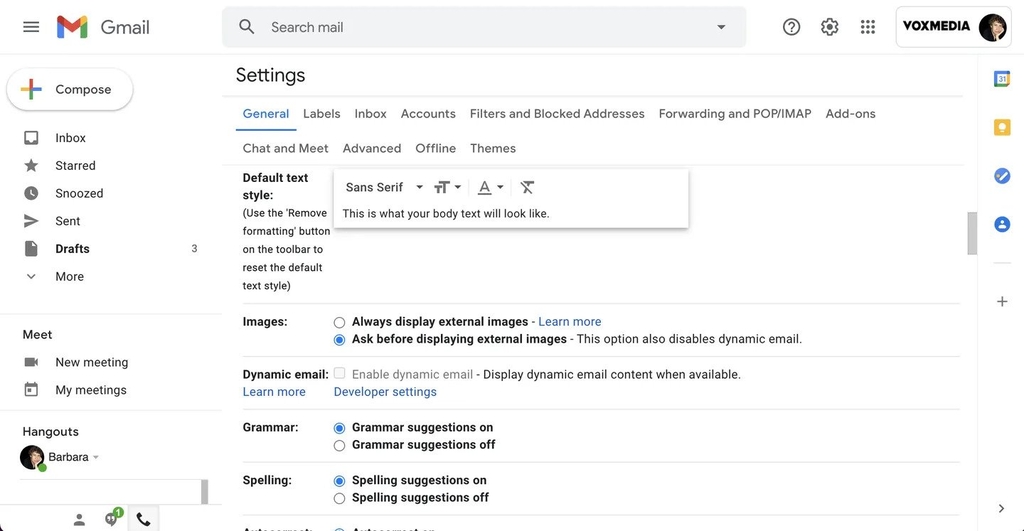Image resolution: width=1024 pixels, height=531 pixels.
Task: Open Contacts in side panel
Action: coord(1002,224)
